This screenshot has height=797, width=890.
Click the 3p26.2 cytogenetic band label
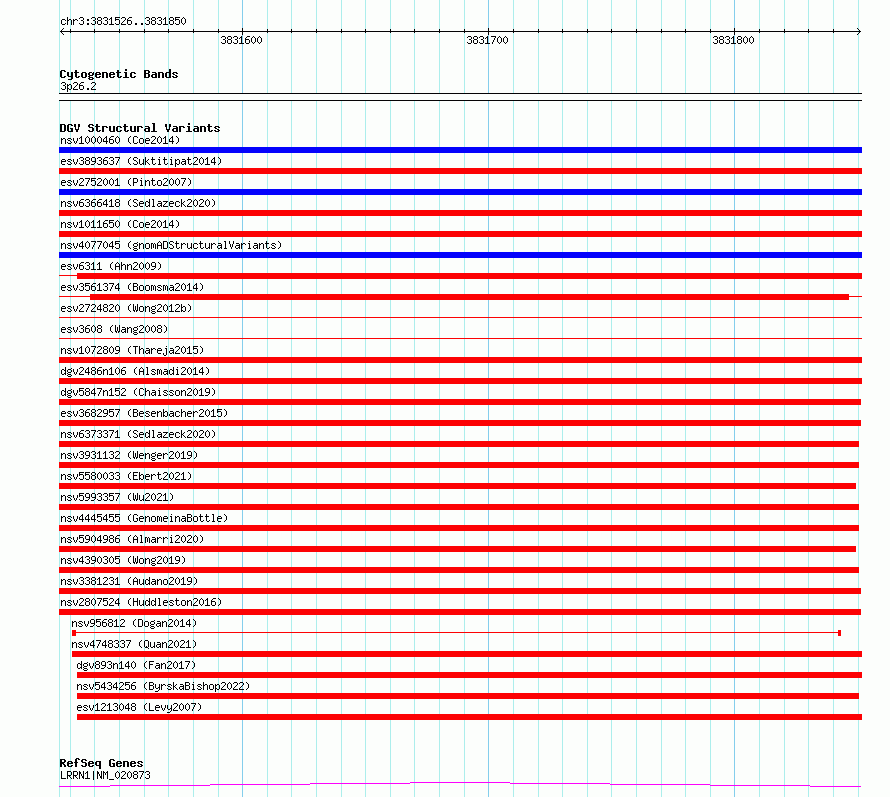click(x=78, y=86)
